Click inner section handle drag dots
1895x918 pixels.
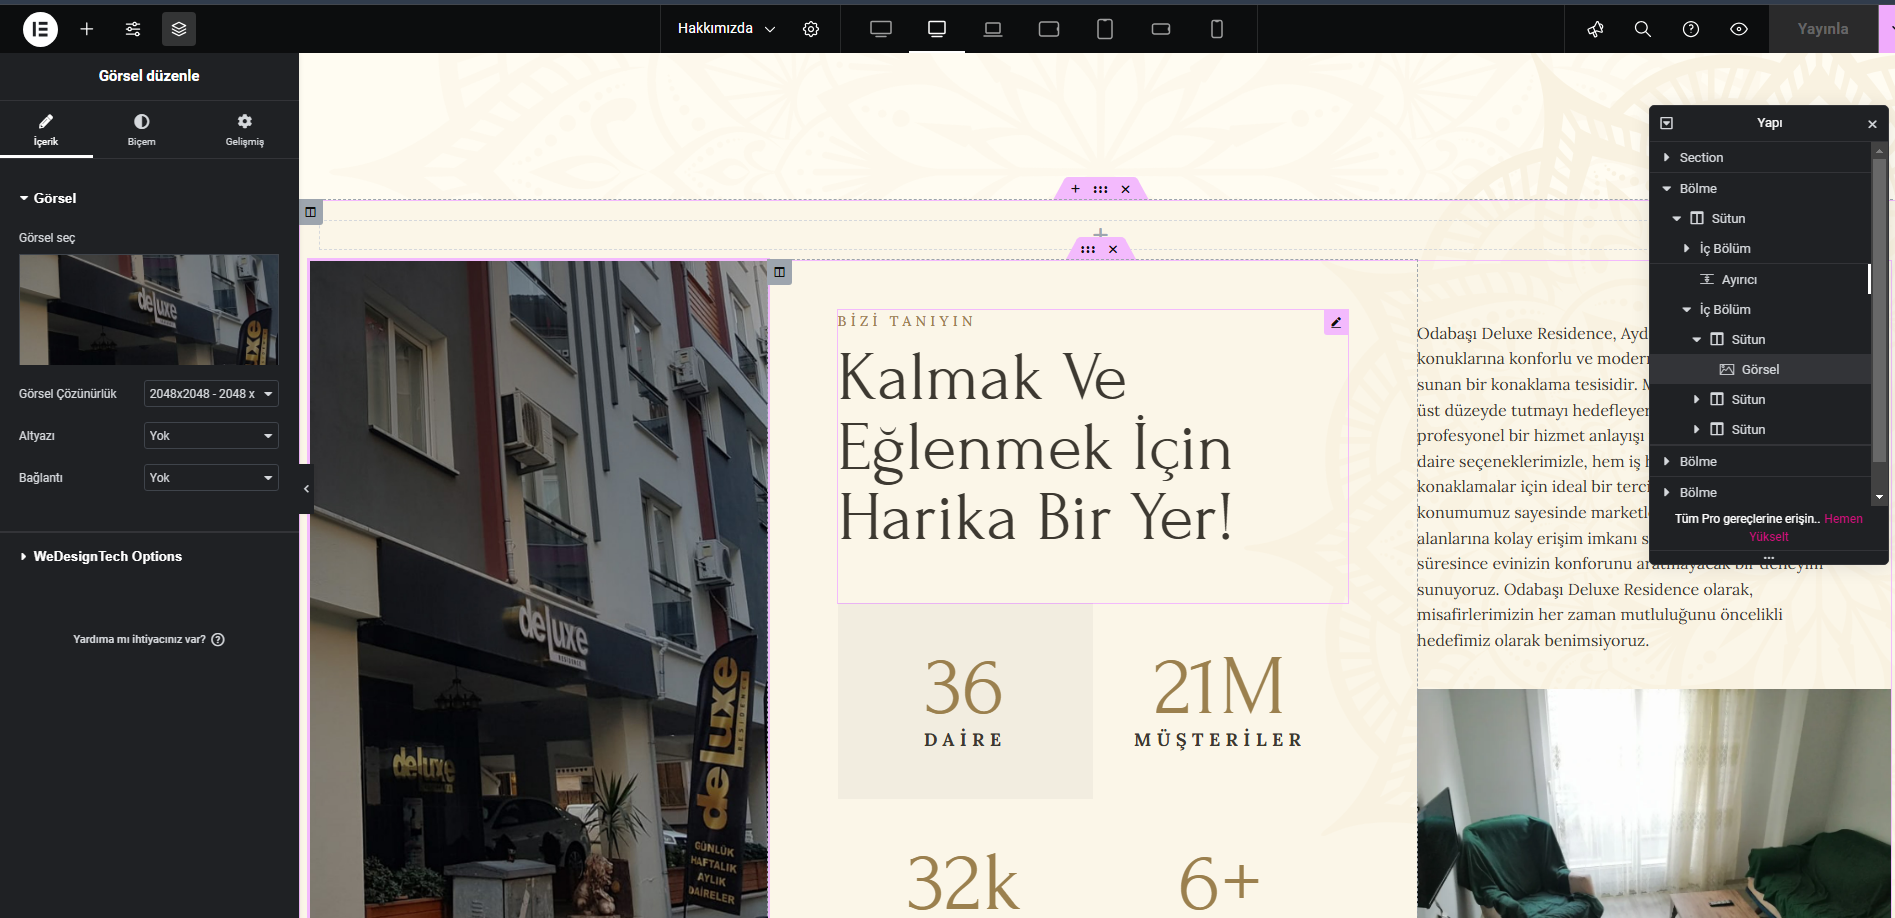pyautogui.click(x=1088, y=249)
